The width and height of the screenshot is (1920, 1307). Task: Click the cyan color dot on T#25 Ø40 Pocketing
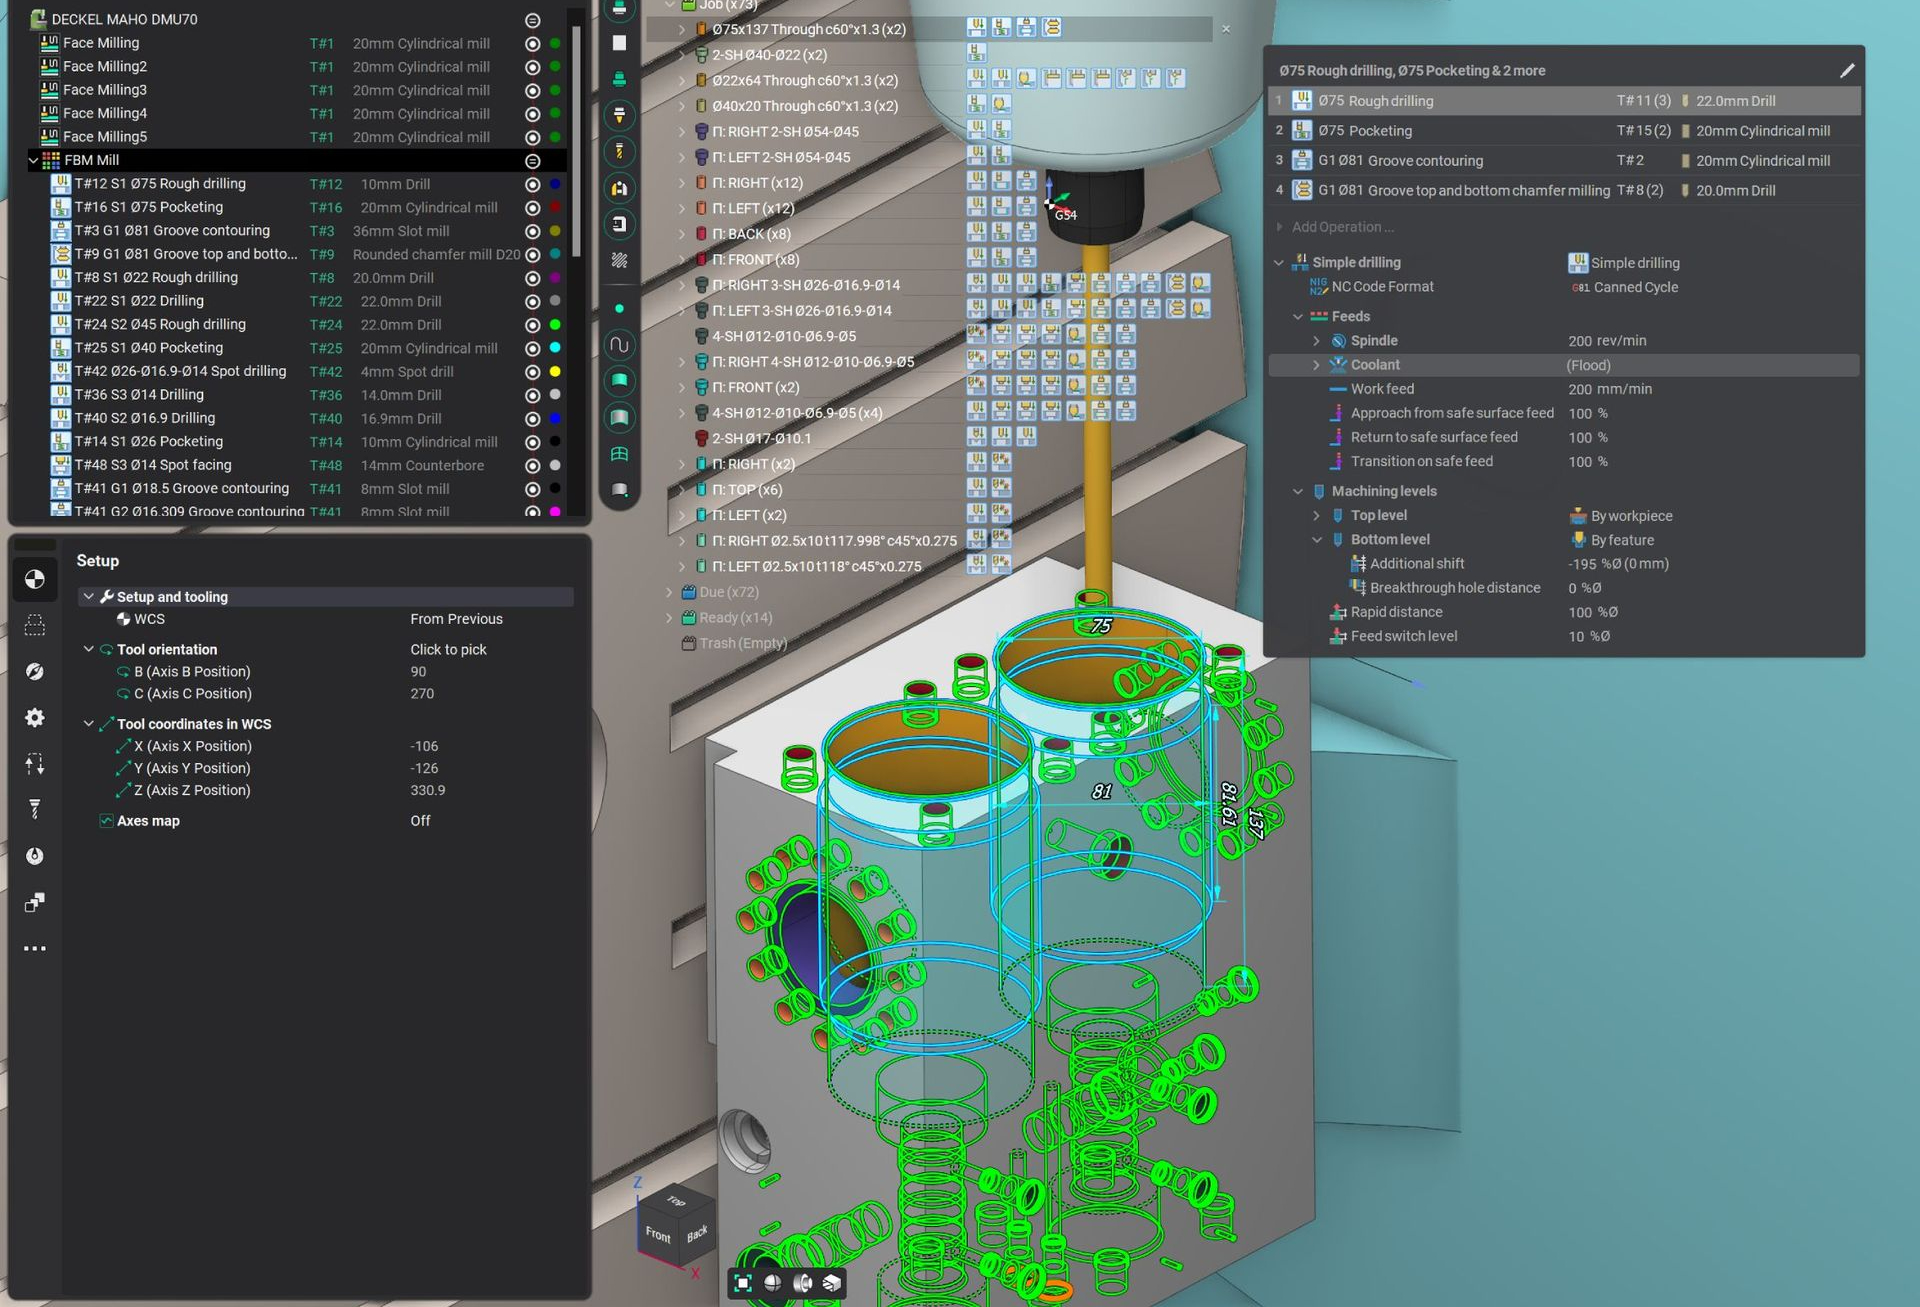[x=555, y=348]
